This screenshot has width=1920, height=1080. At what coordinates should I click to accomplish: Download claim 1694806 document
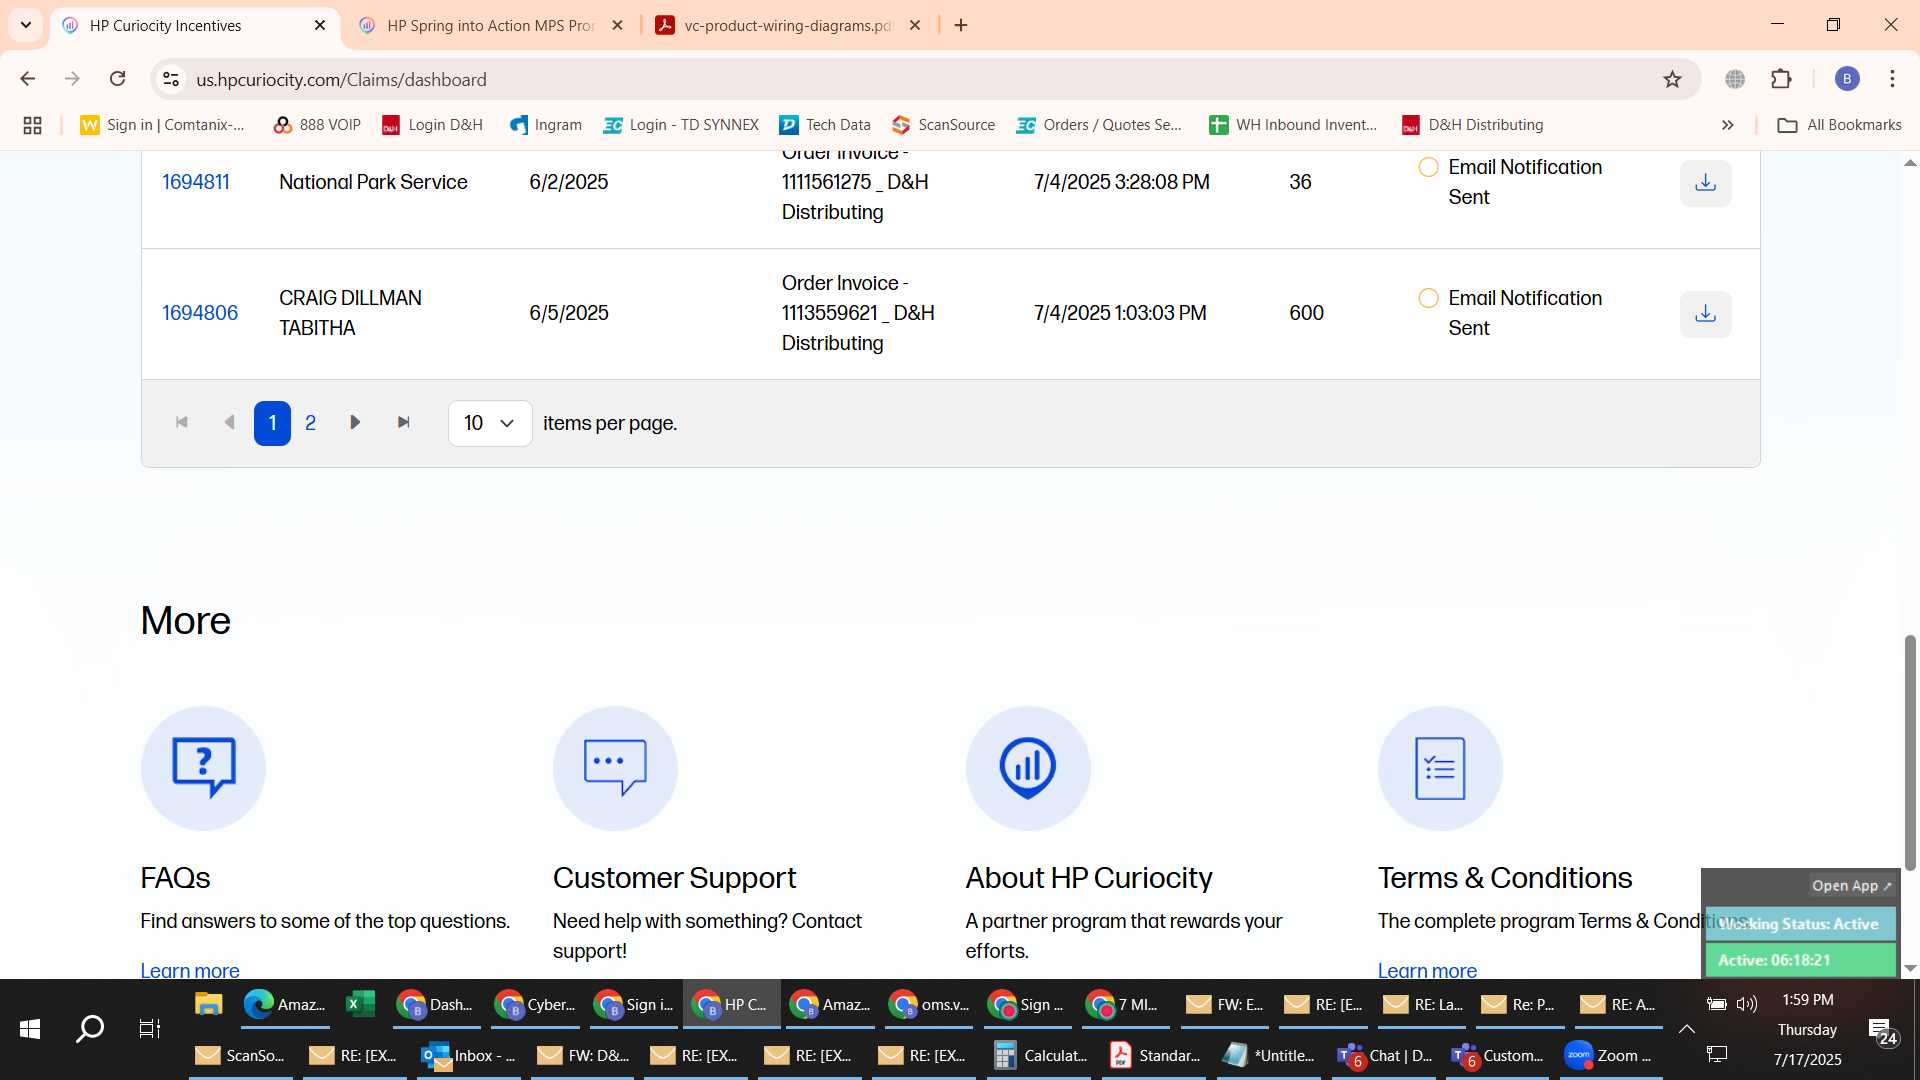coord(1705,314)
